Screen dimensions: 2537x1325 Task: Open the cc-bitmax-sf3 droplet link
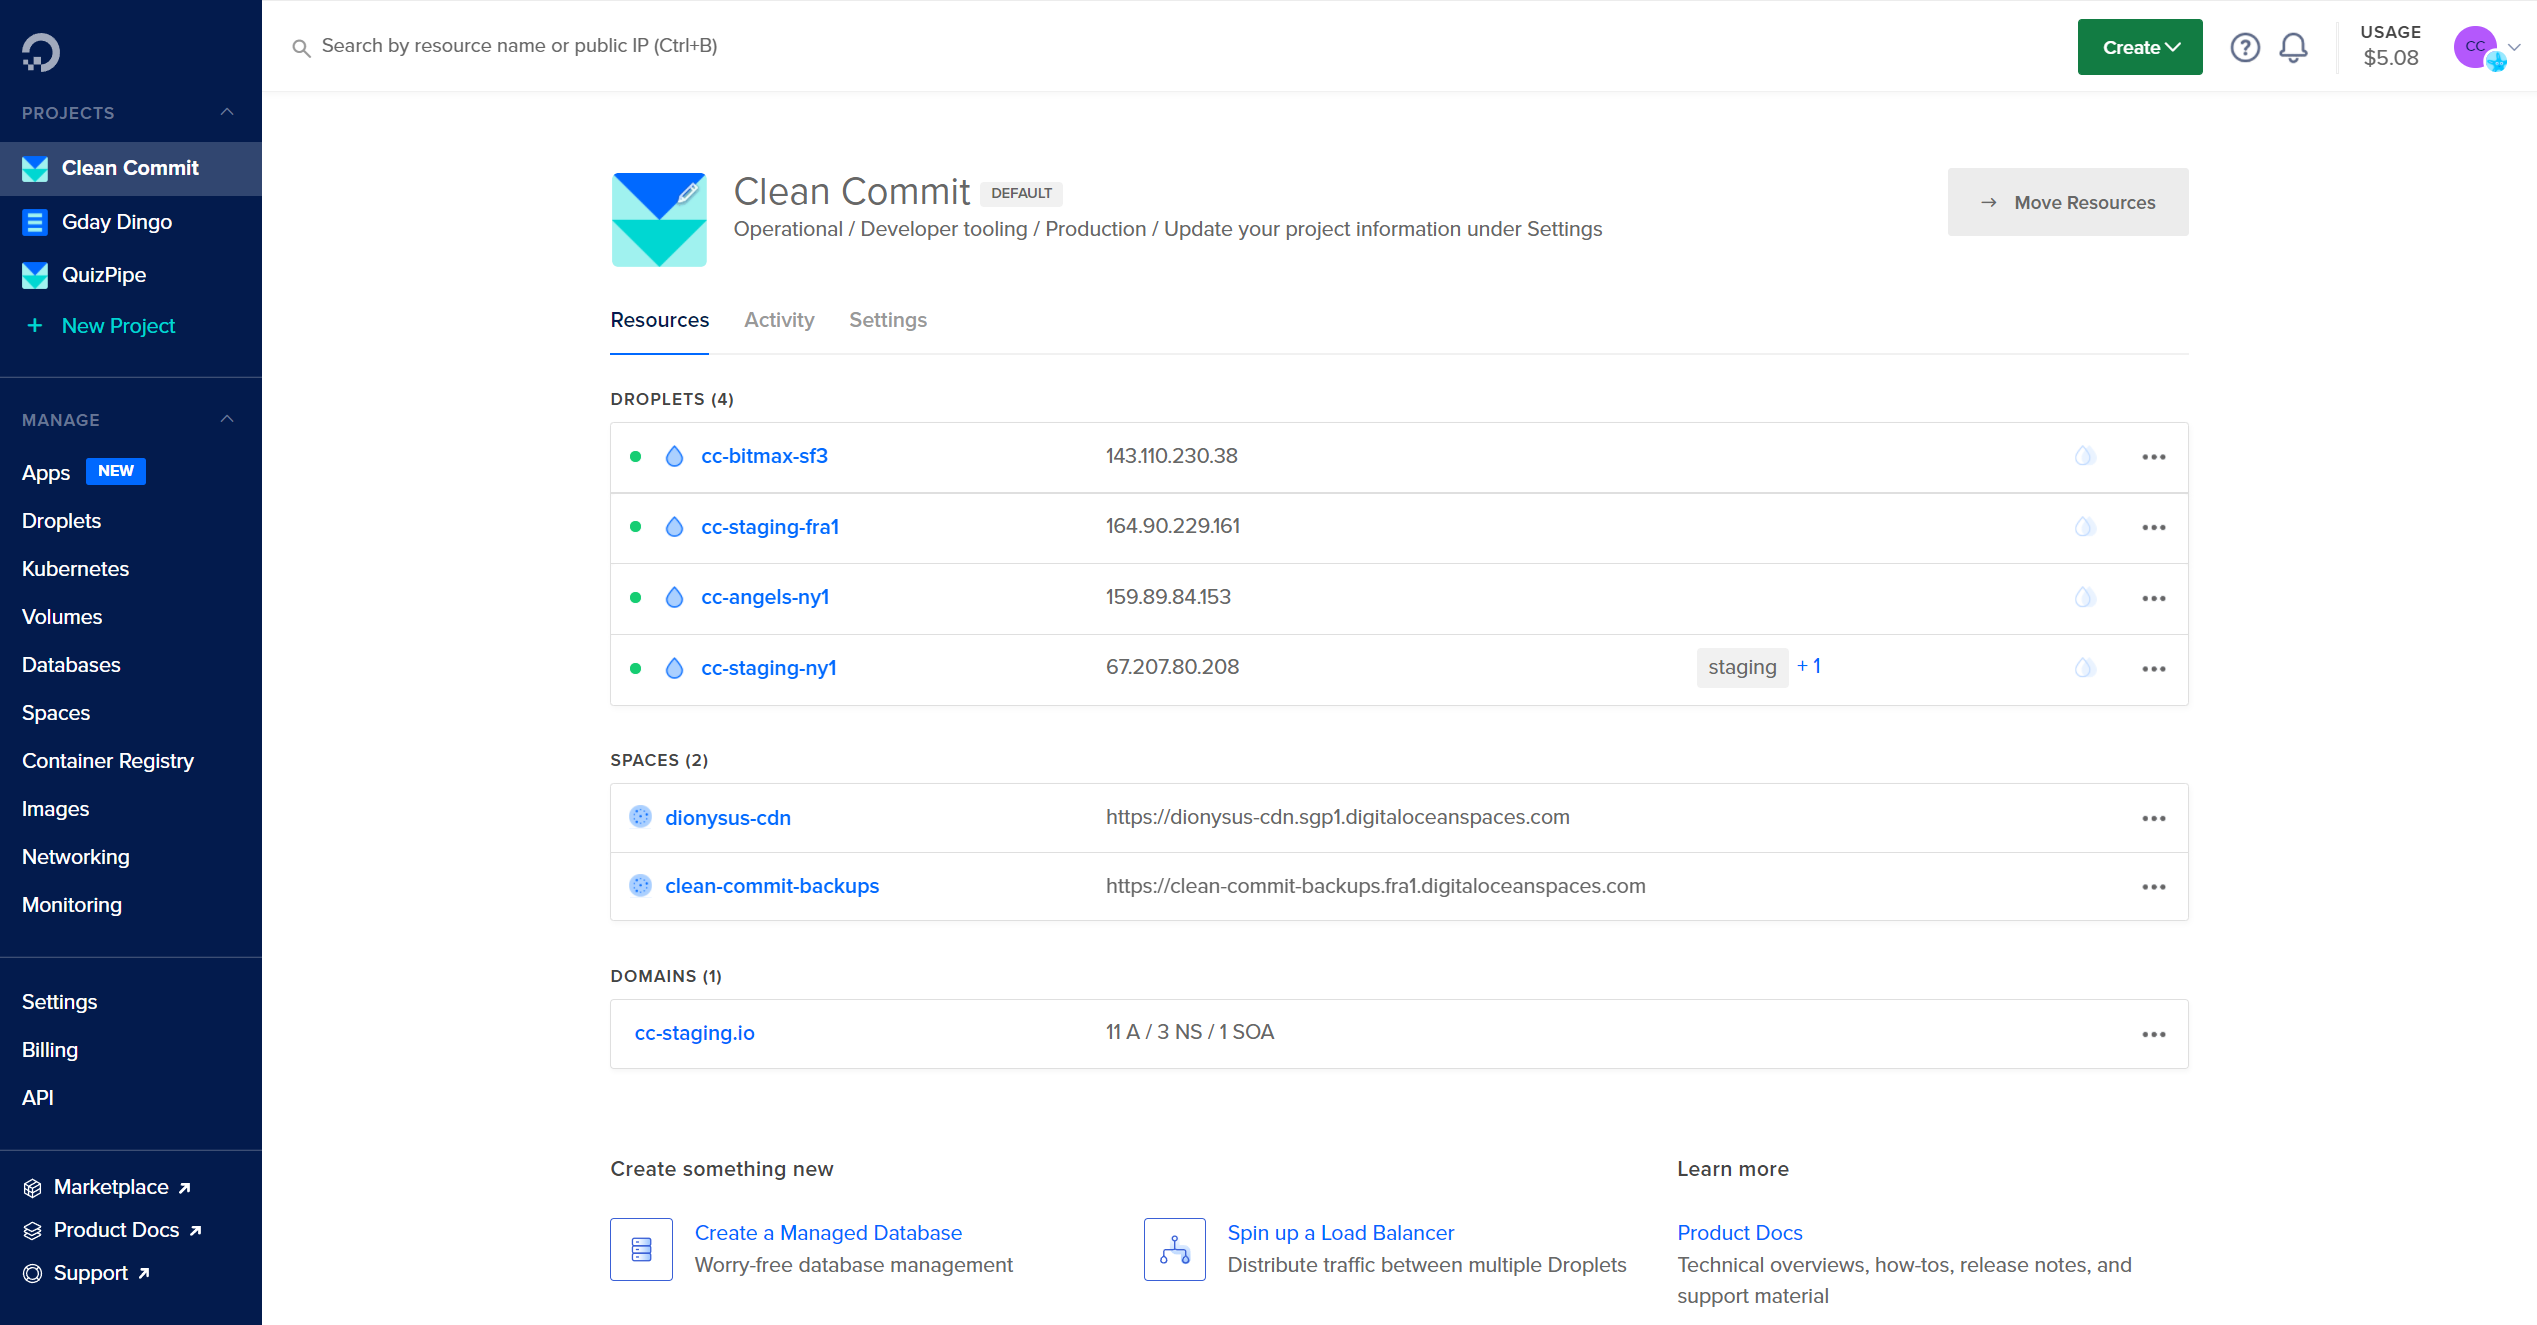764,456
